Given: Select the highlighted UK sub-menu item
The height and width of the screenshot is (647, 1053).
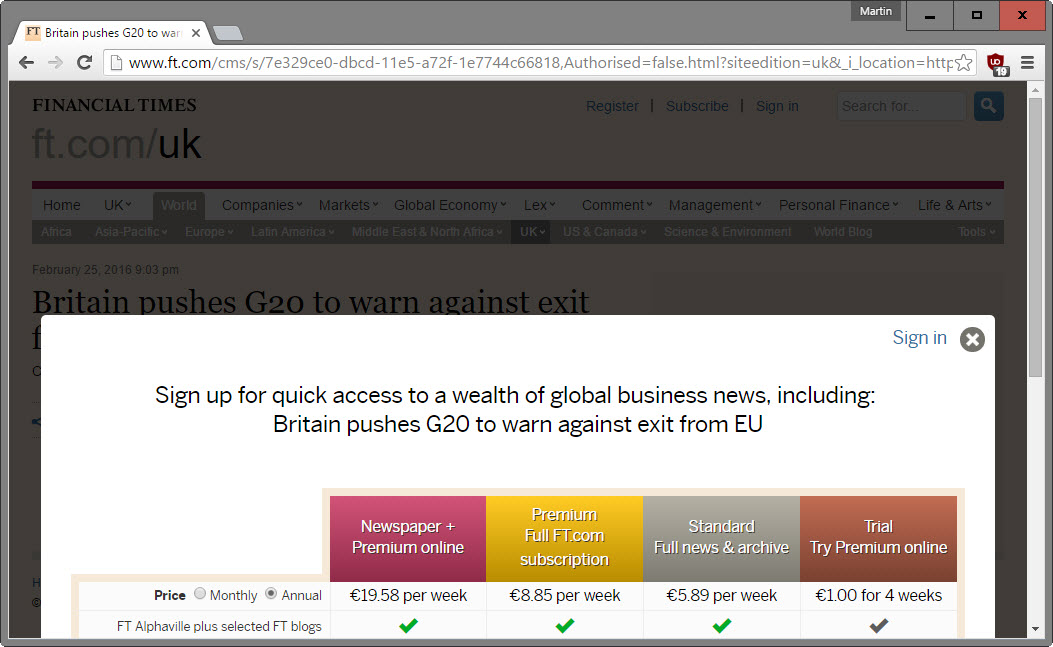Looking at the screenshot, I should click(x=531, y=232).
